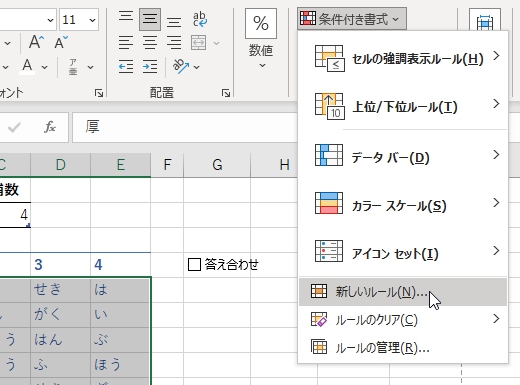Open セルの強調表示ルール submenu

click(403, 58)
